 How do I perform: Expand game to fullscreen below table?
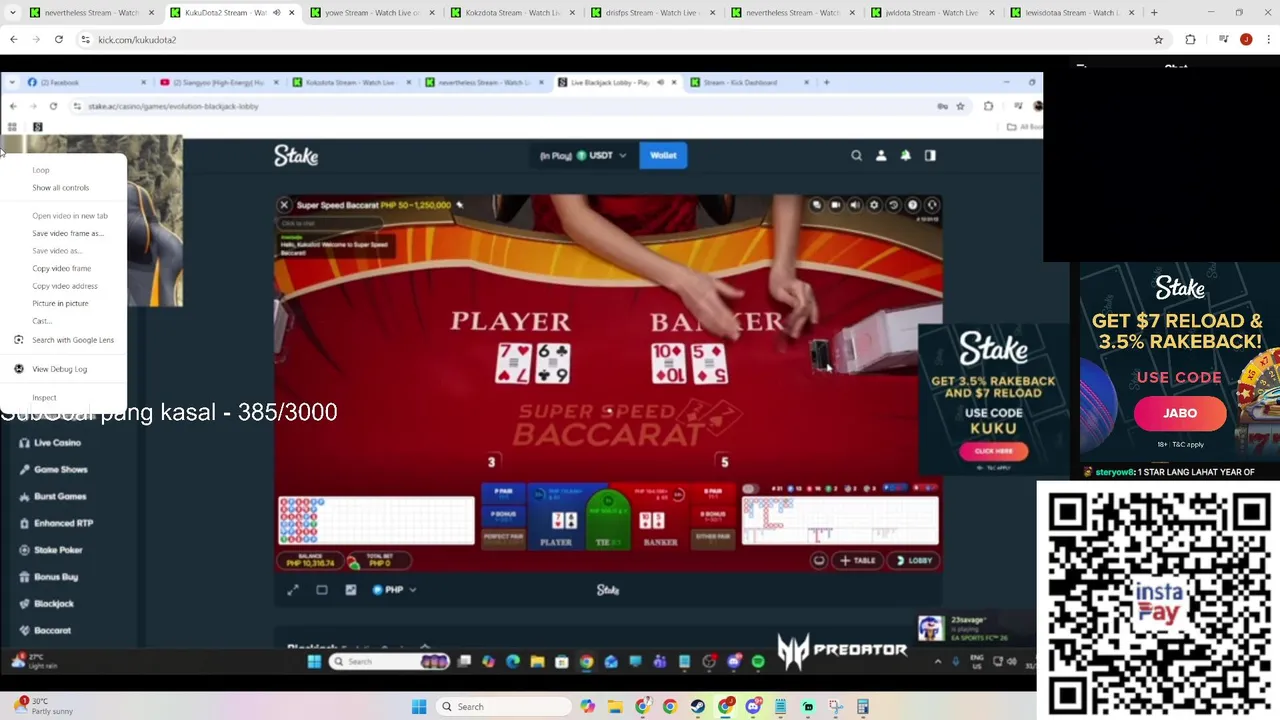[293, 590]
